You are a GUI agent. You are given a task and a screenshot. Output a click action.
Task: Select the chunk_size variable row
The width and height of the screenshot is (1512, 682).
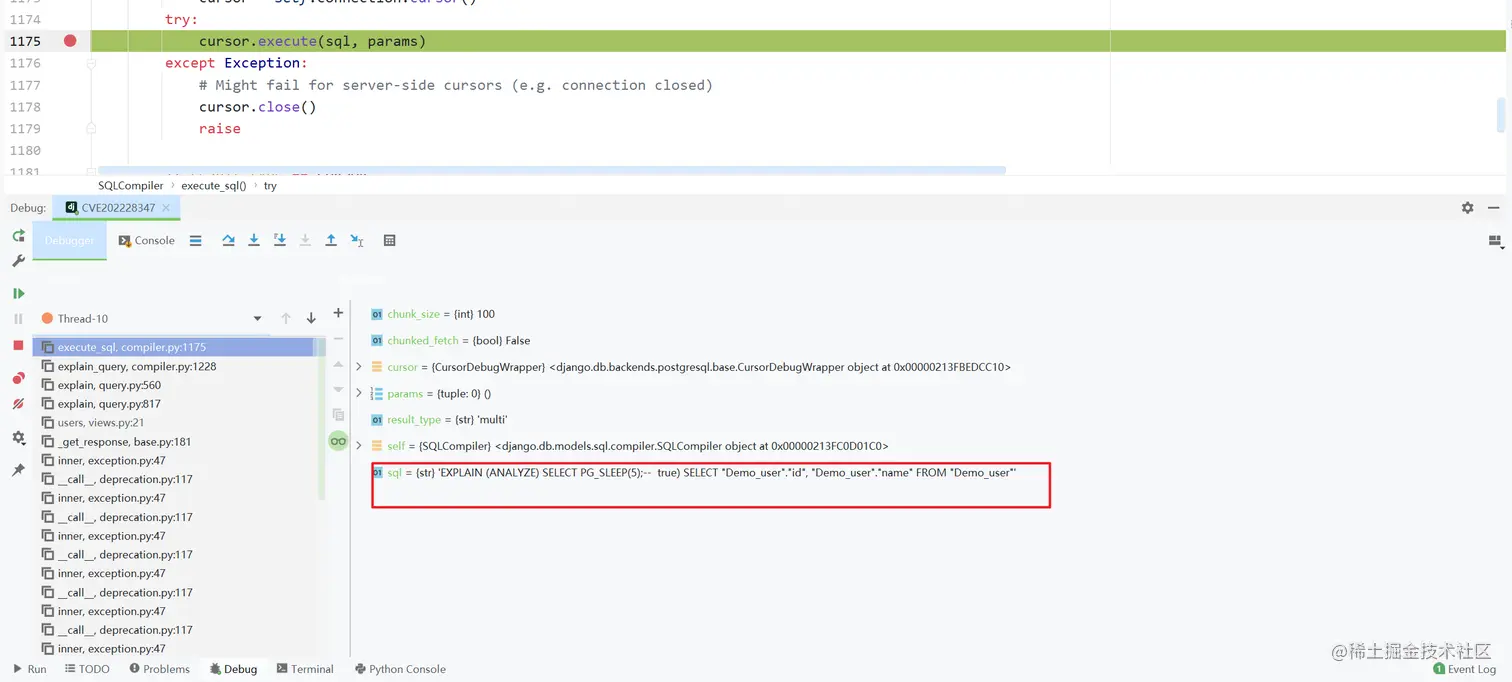tap(433, 314)
